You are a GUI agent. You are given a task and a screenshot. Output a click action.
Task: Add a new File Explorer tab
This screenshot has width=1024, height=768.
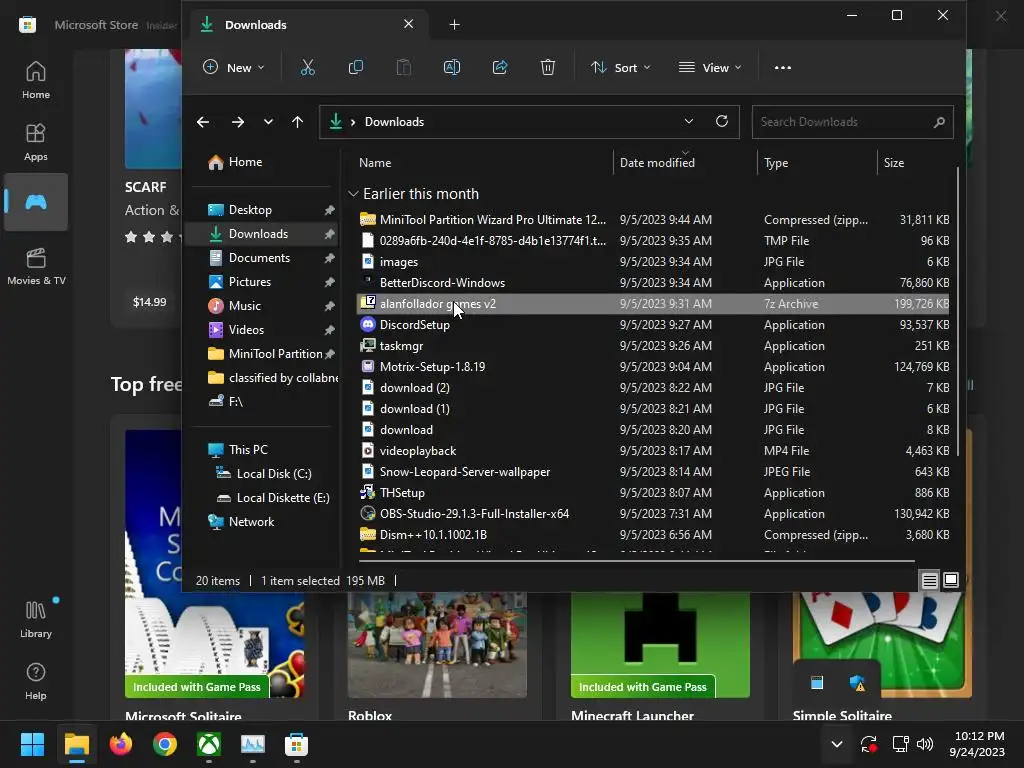[455, 25]
